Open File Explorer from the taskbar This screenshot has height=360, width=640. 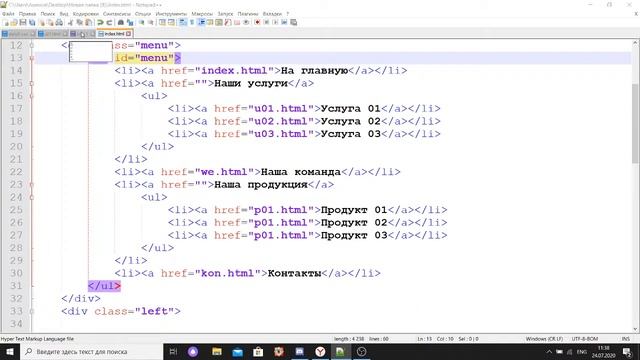[x=217, y=351]
